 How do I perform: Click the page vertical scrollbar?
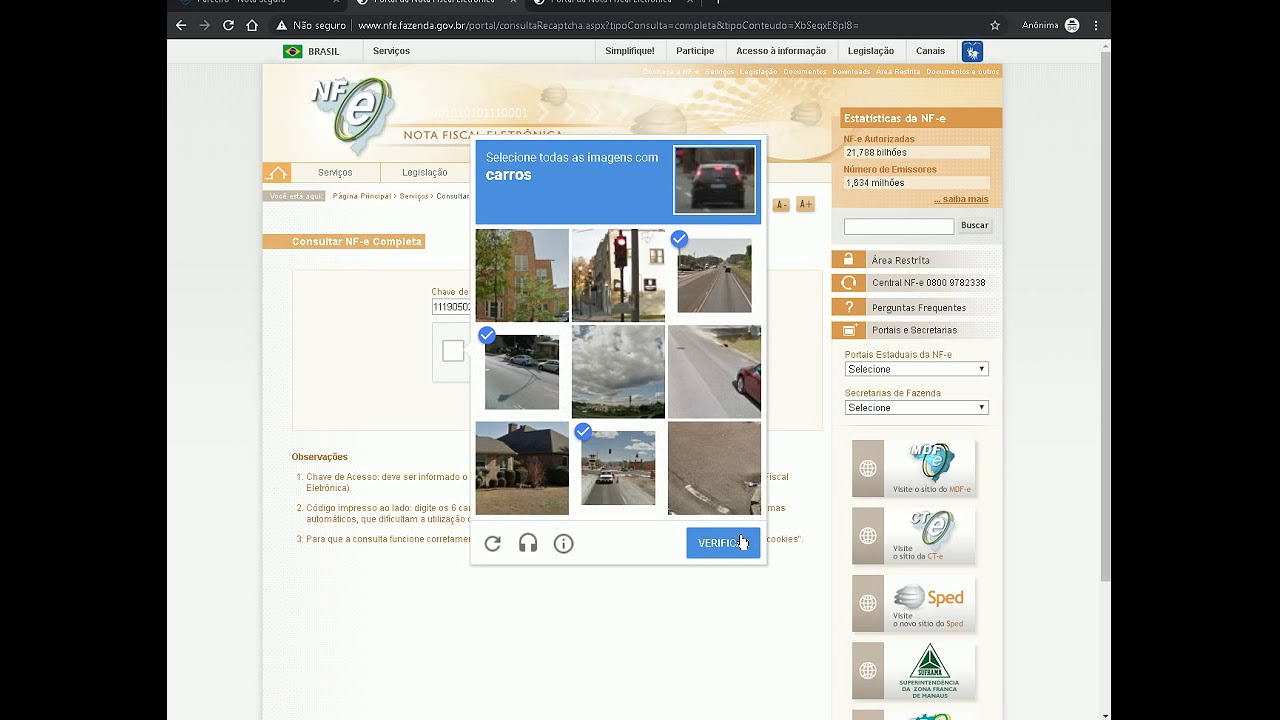[1105, 315]
